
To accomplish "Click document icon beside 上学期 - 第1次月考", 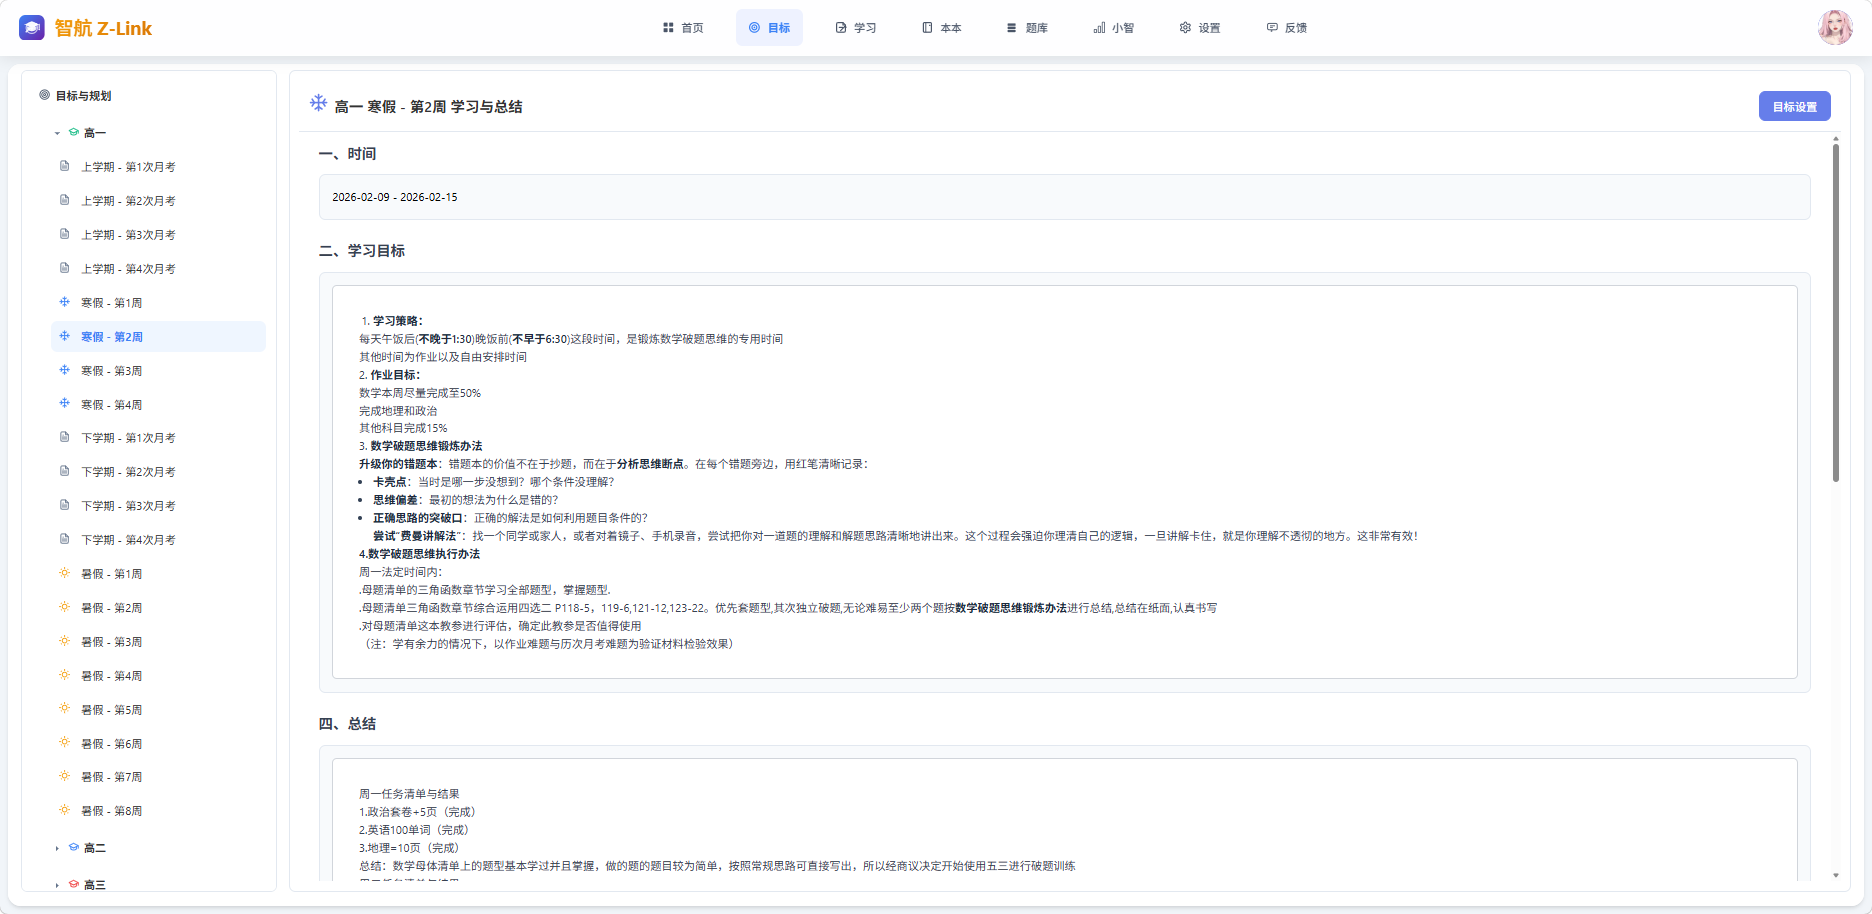I will 65,166.
